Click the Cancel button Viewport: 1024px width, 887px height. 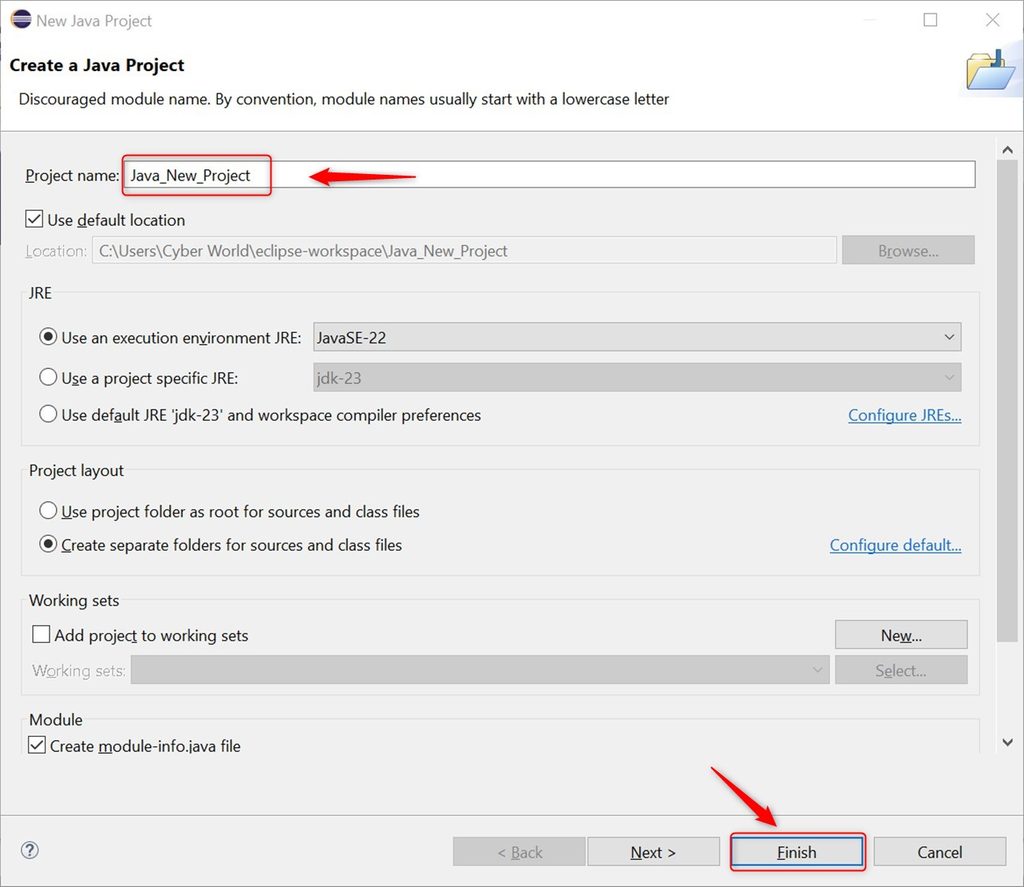click(940, 852)
